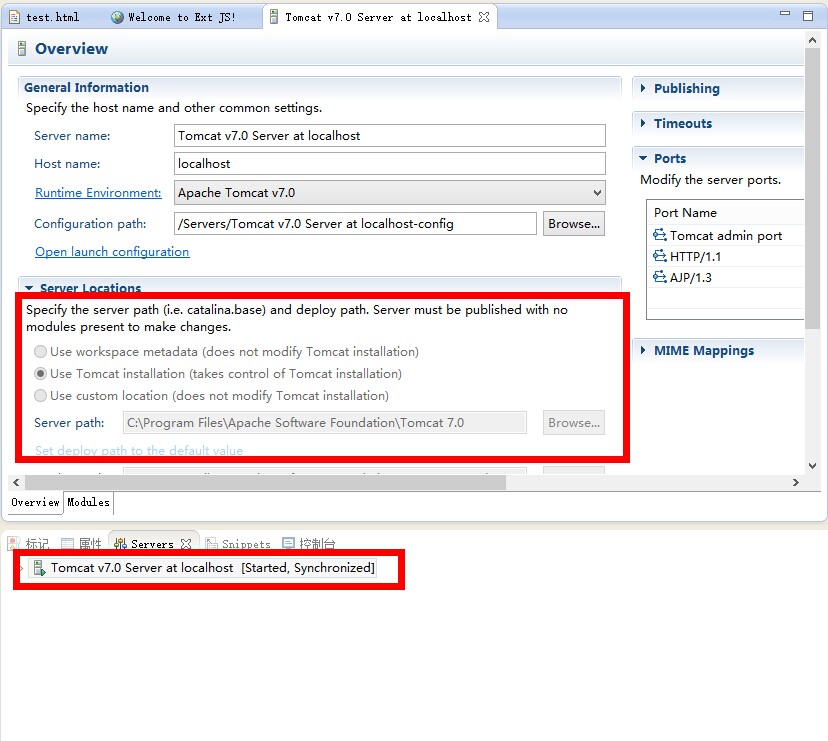Select Tomcat v7.0 Server at localhost row
The image size is (828, 741).
point(202,568)
